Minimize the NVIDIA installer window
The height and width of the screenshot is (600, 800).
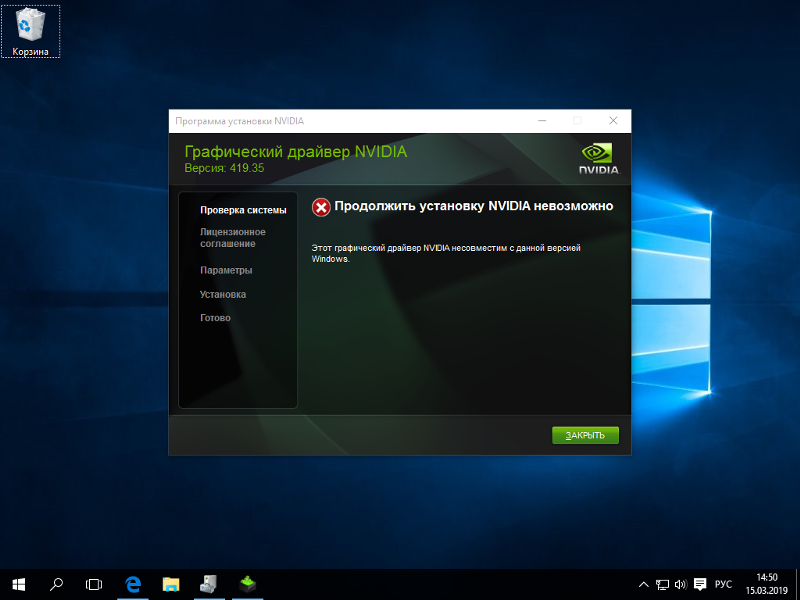[542, 120]
